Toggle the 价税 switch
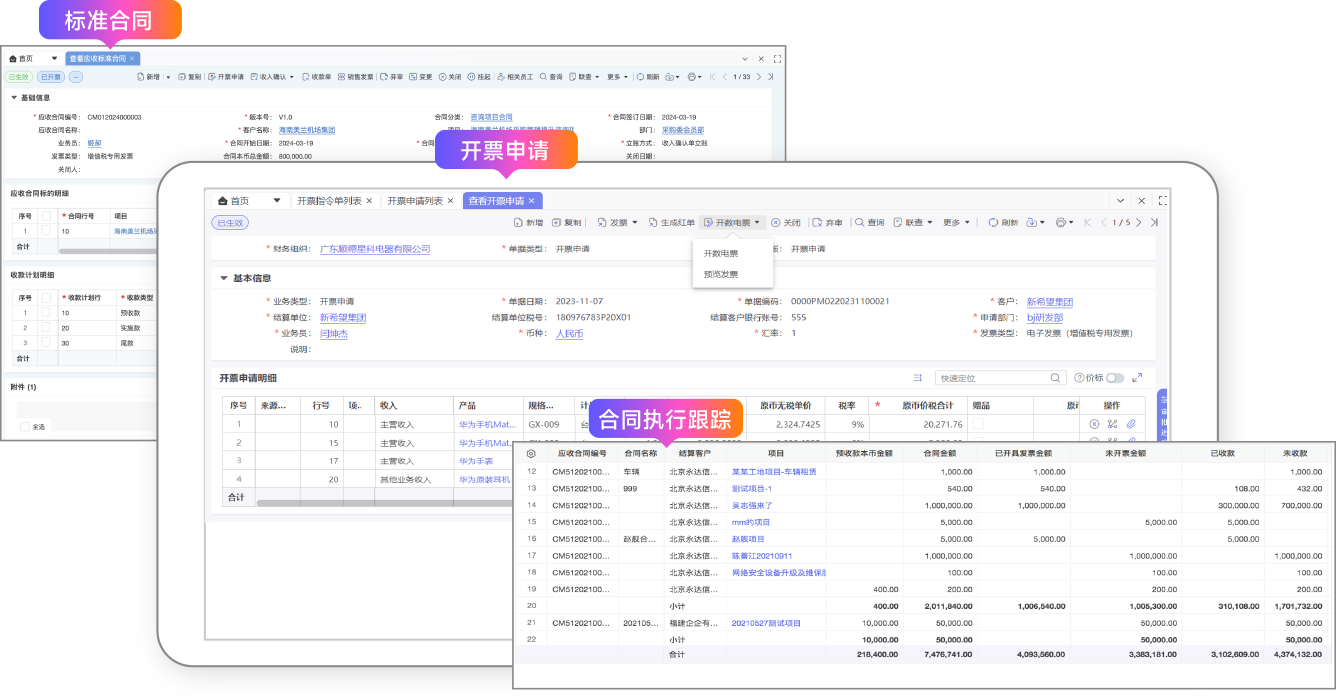 point(1114,378)
